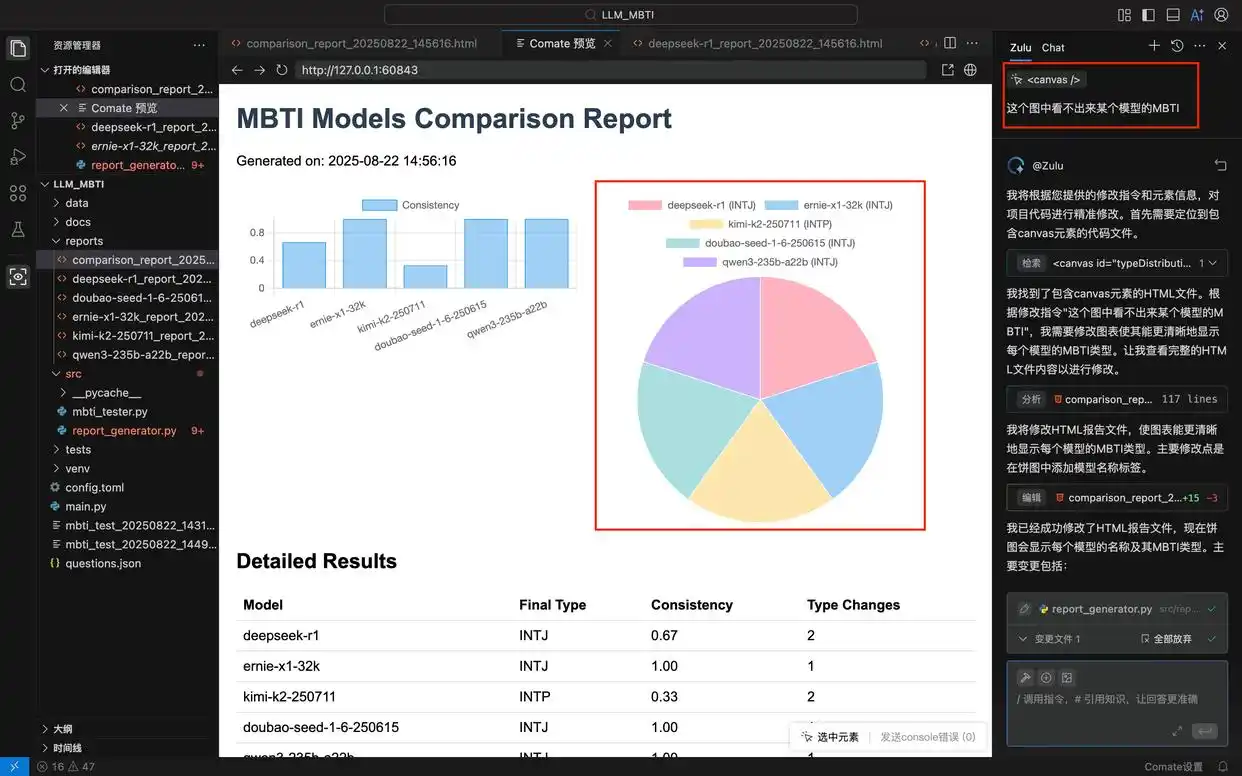Toggle the bottom panel layout button
The width and height of the screenshot is (1242, 776).
(1173, 15)
